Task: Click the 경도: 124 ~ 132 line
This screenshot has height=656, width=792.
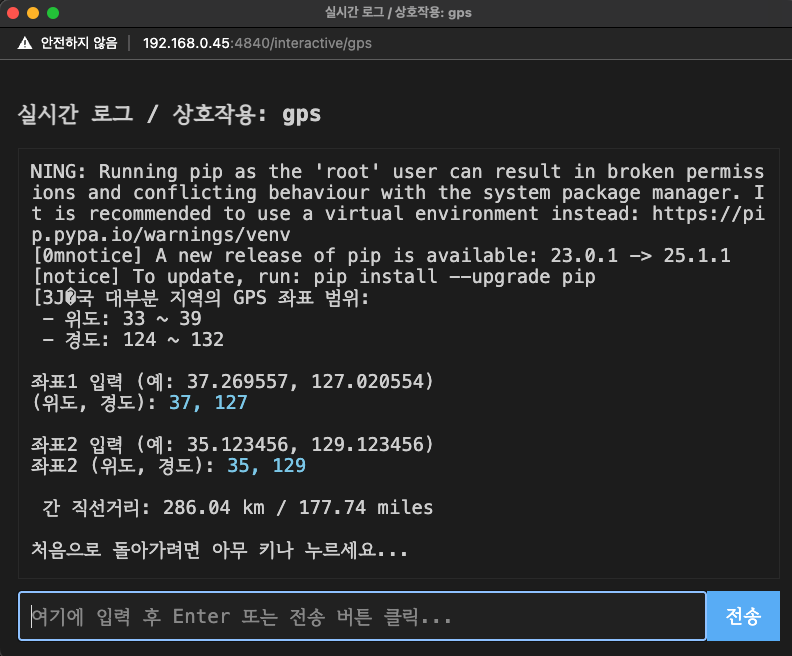Action: point(131,340)
